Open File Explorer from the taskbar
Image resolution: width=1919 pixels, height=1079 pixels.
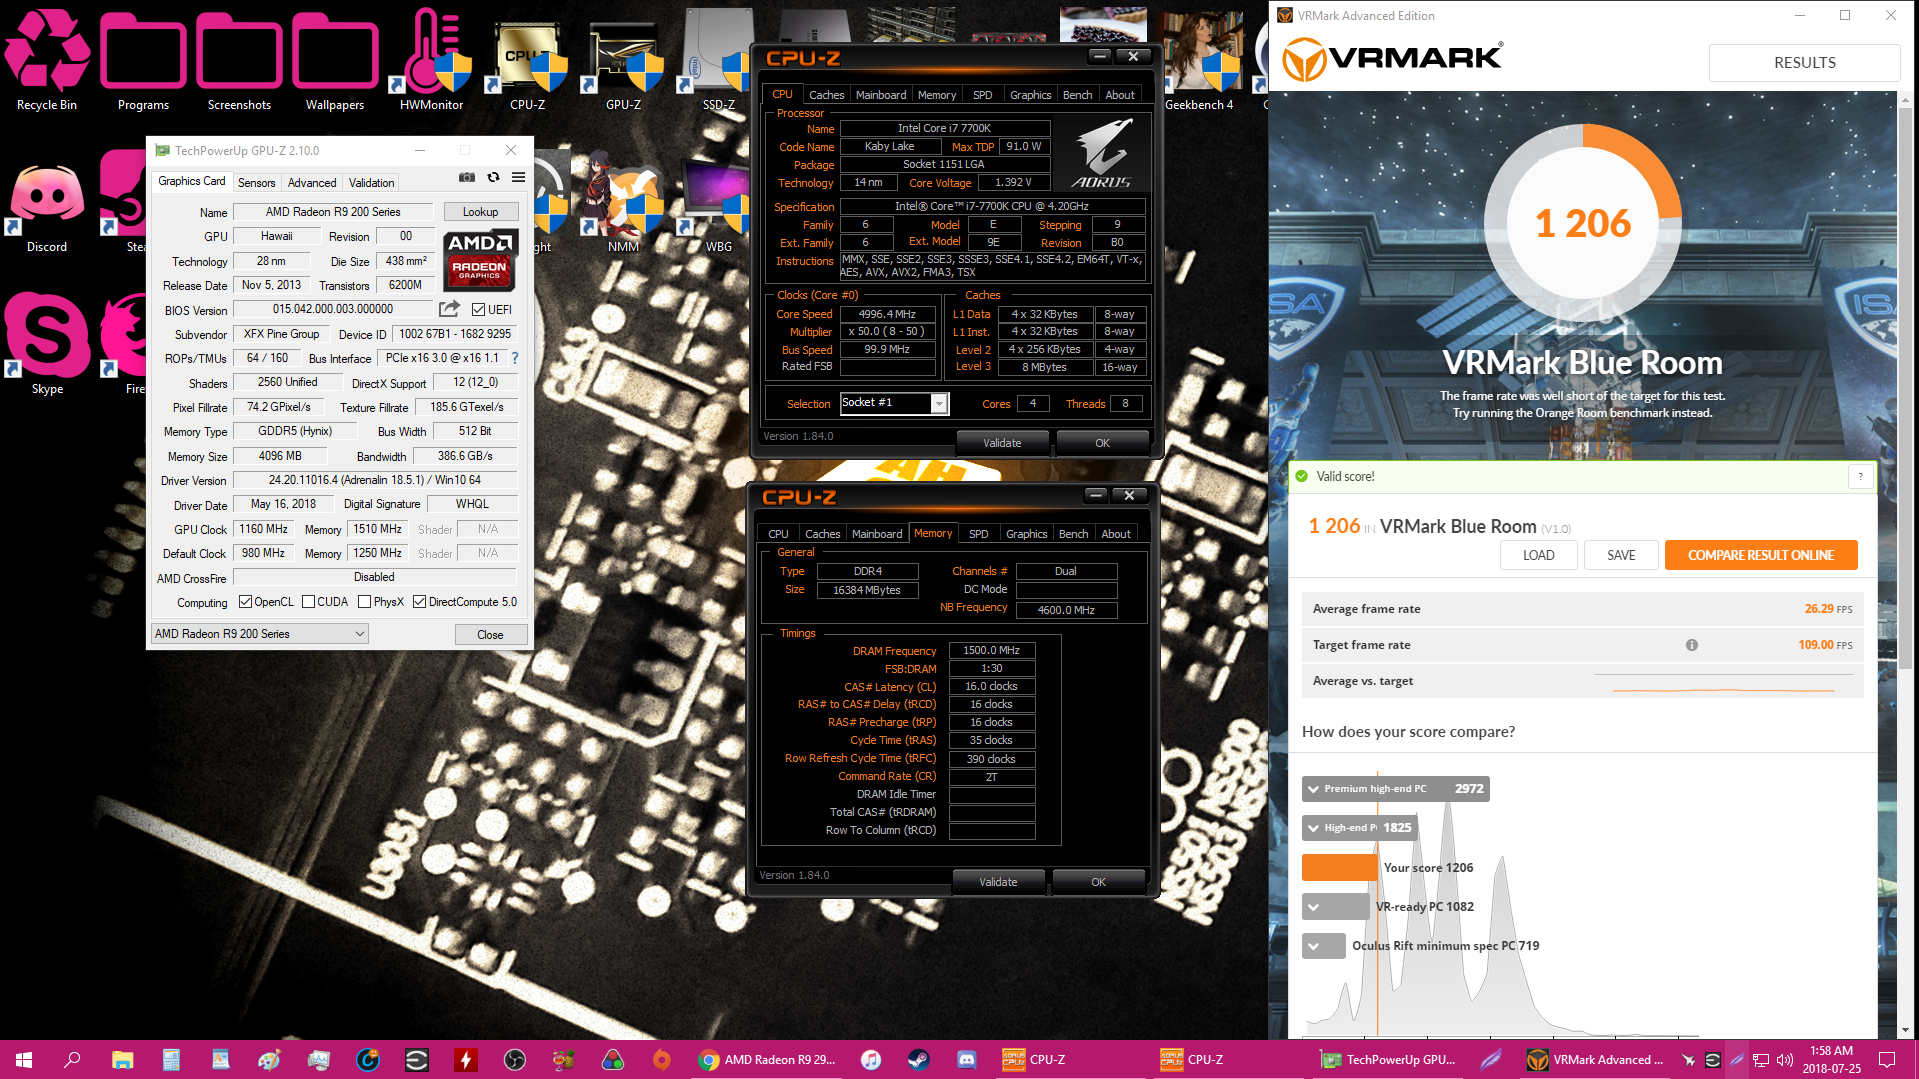click(122, 1060)
